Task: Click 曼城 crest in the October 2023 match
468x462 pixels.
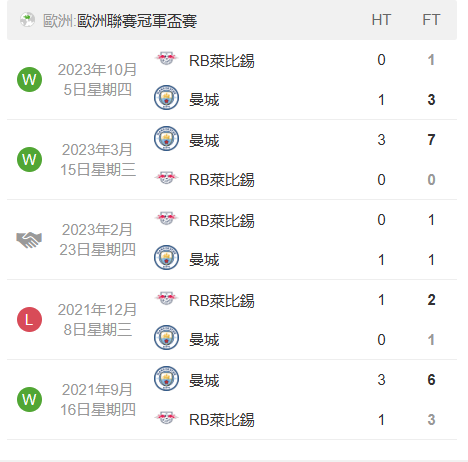Action: click(166, 98)
